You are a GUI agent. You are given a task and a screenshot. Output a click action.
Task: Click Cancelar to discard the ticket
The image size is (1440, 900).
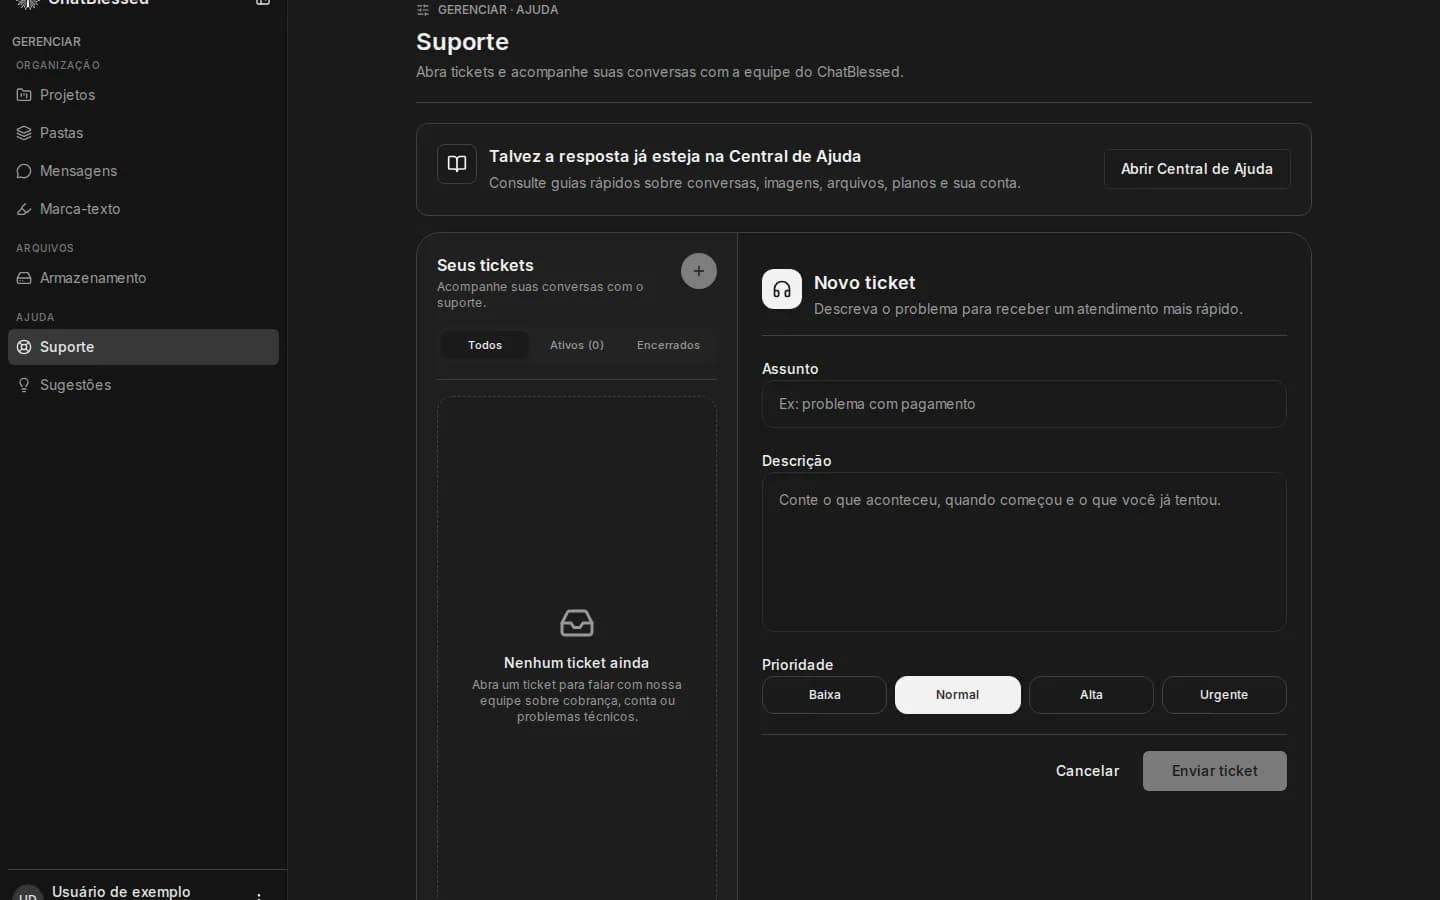coord(1087,771)
